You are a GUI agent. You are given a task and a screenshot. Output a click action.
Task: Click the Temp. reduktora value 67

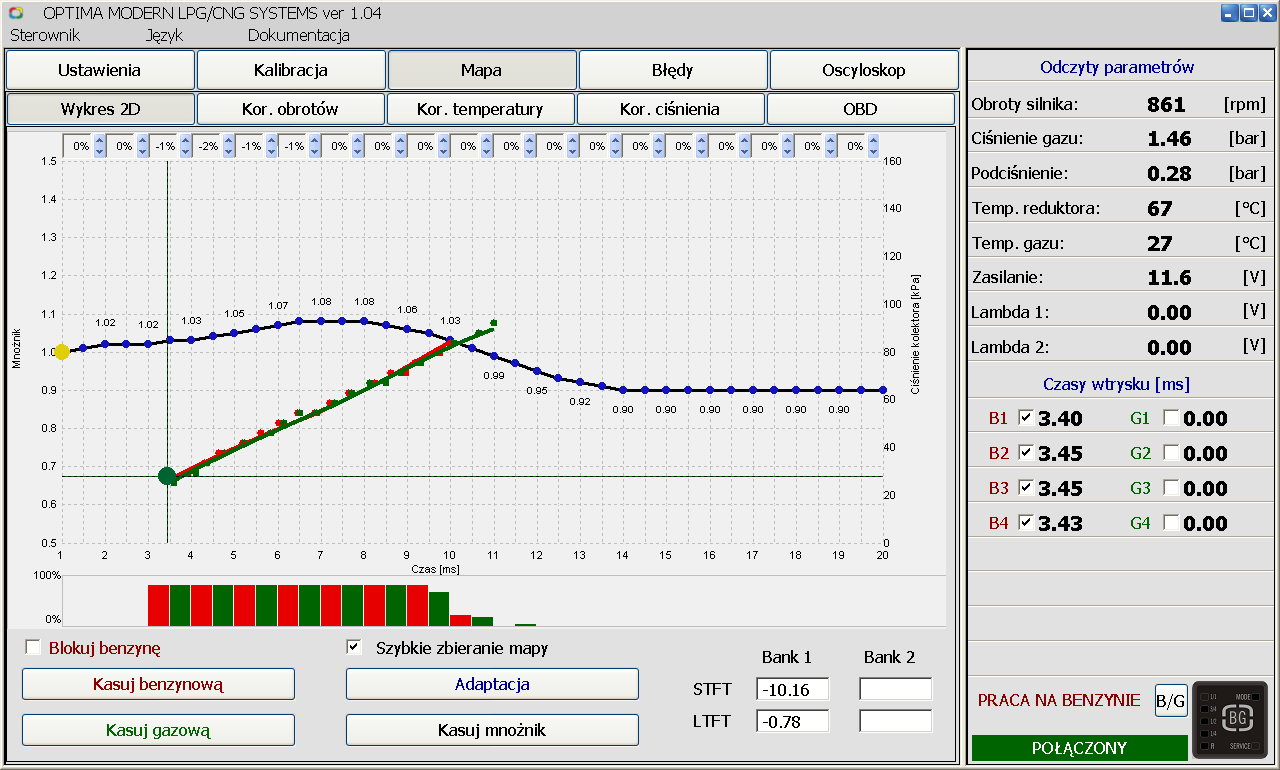pos(1159,209)
